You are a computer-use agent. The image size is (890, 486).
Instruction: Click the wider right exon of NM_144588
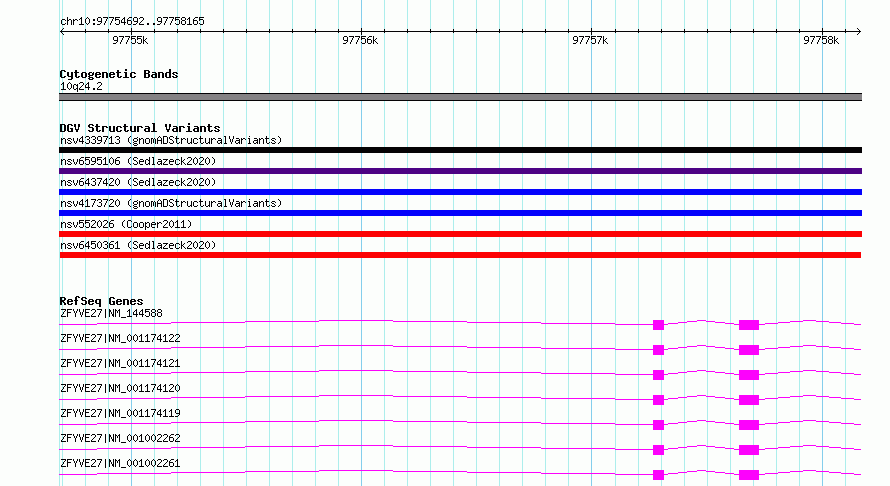749,325
